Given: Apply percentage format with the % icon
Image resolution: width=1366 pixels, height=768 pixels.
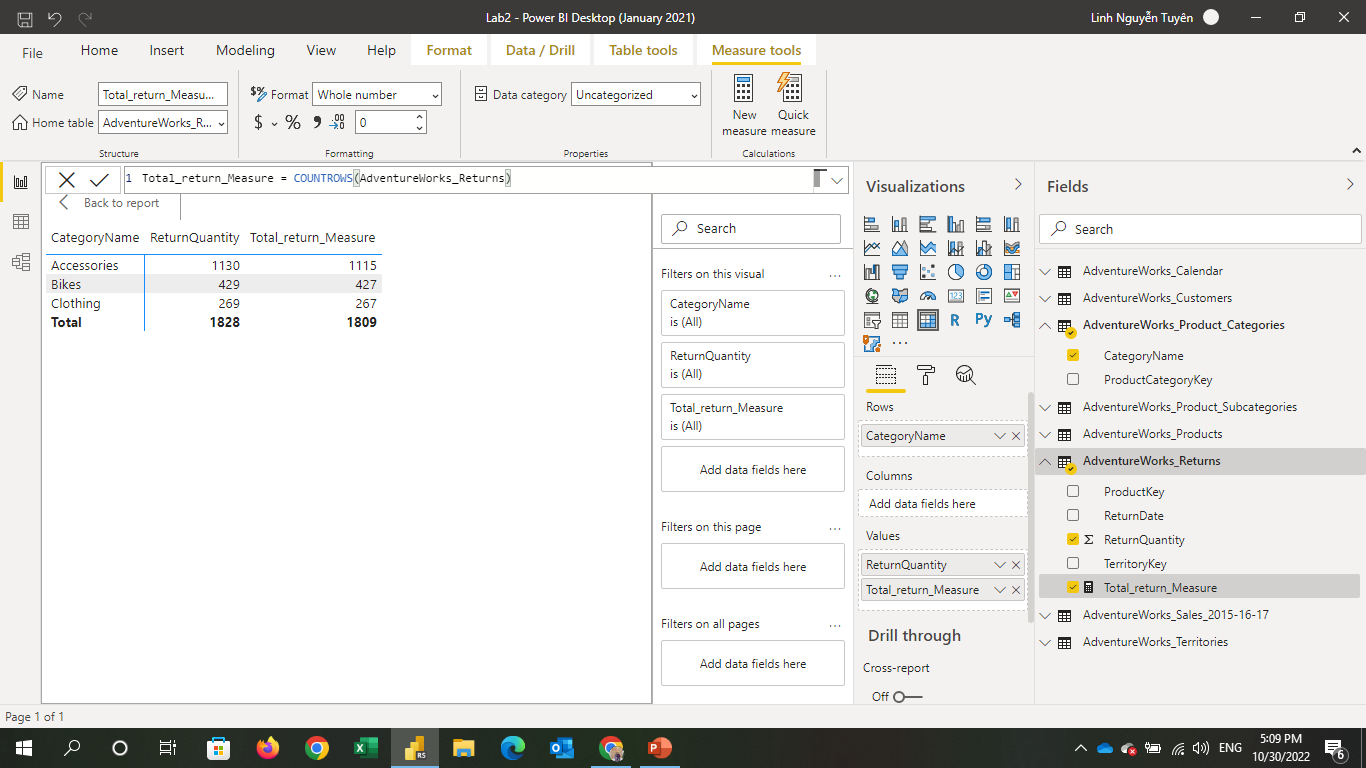Looking at the screenshot, I should [293, 122].
